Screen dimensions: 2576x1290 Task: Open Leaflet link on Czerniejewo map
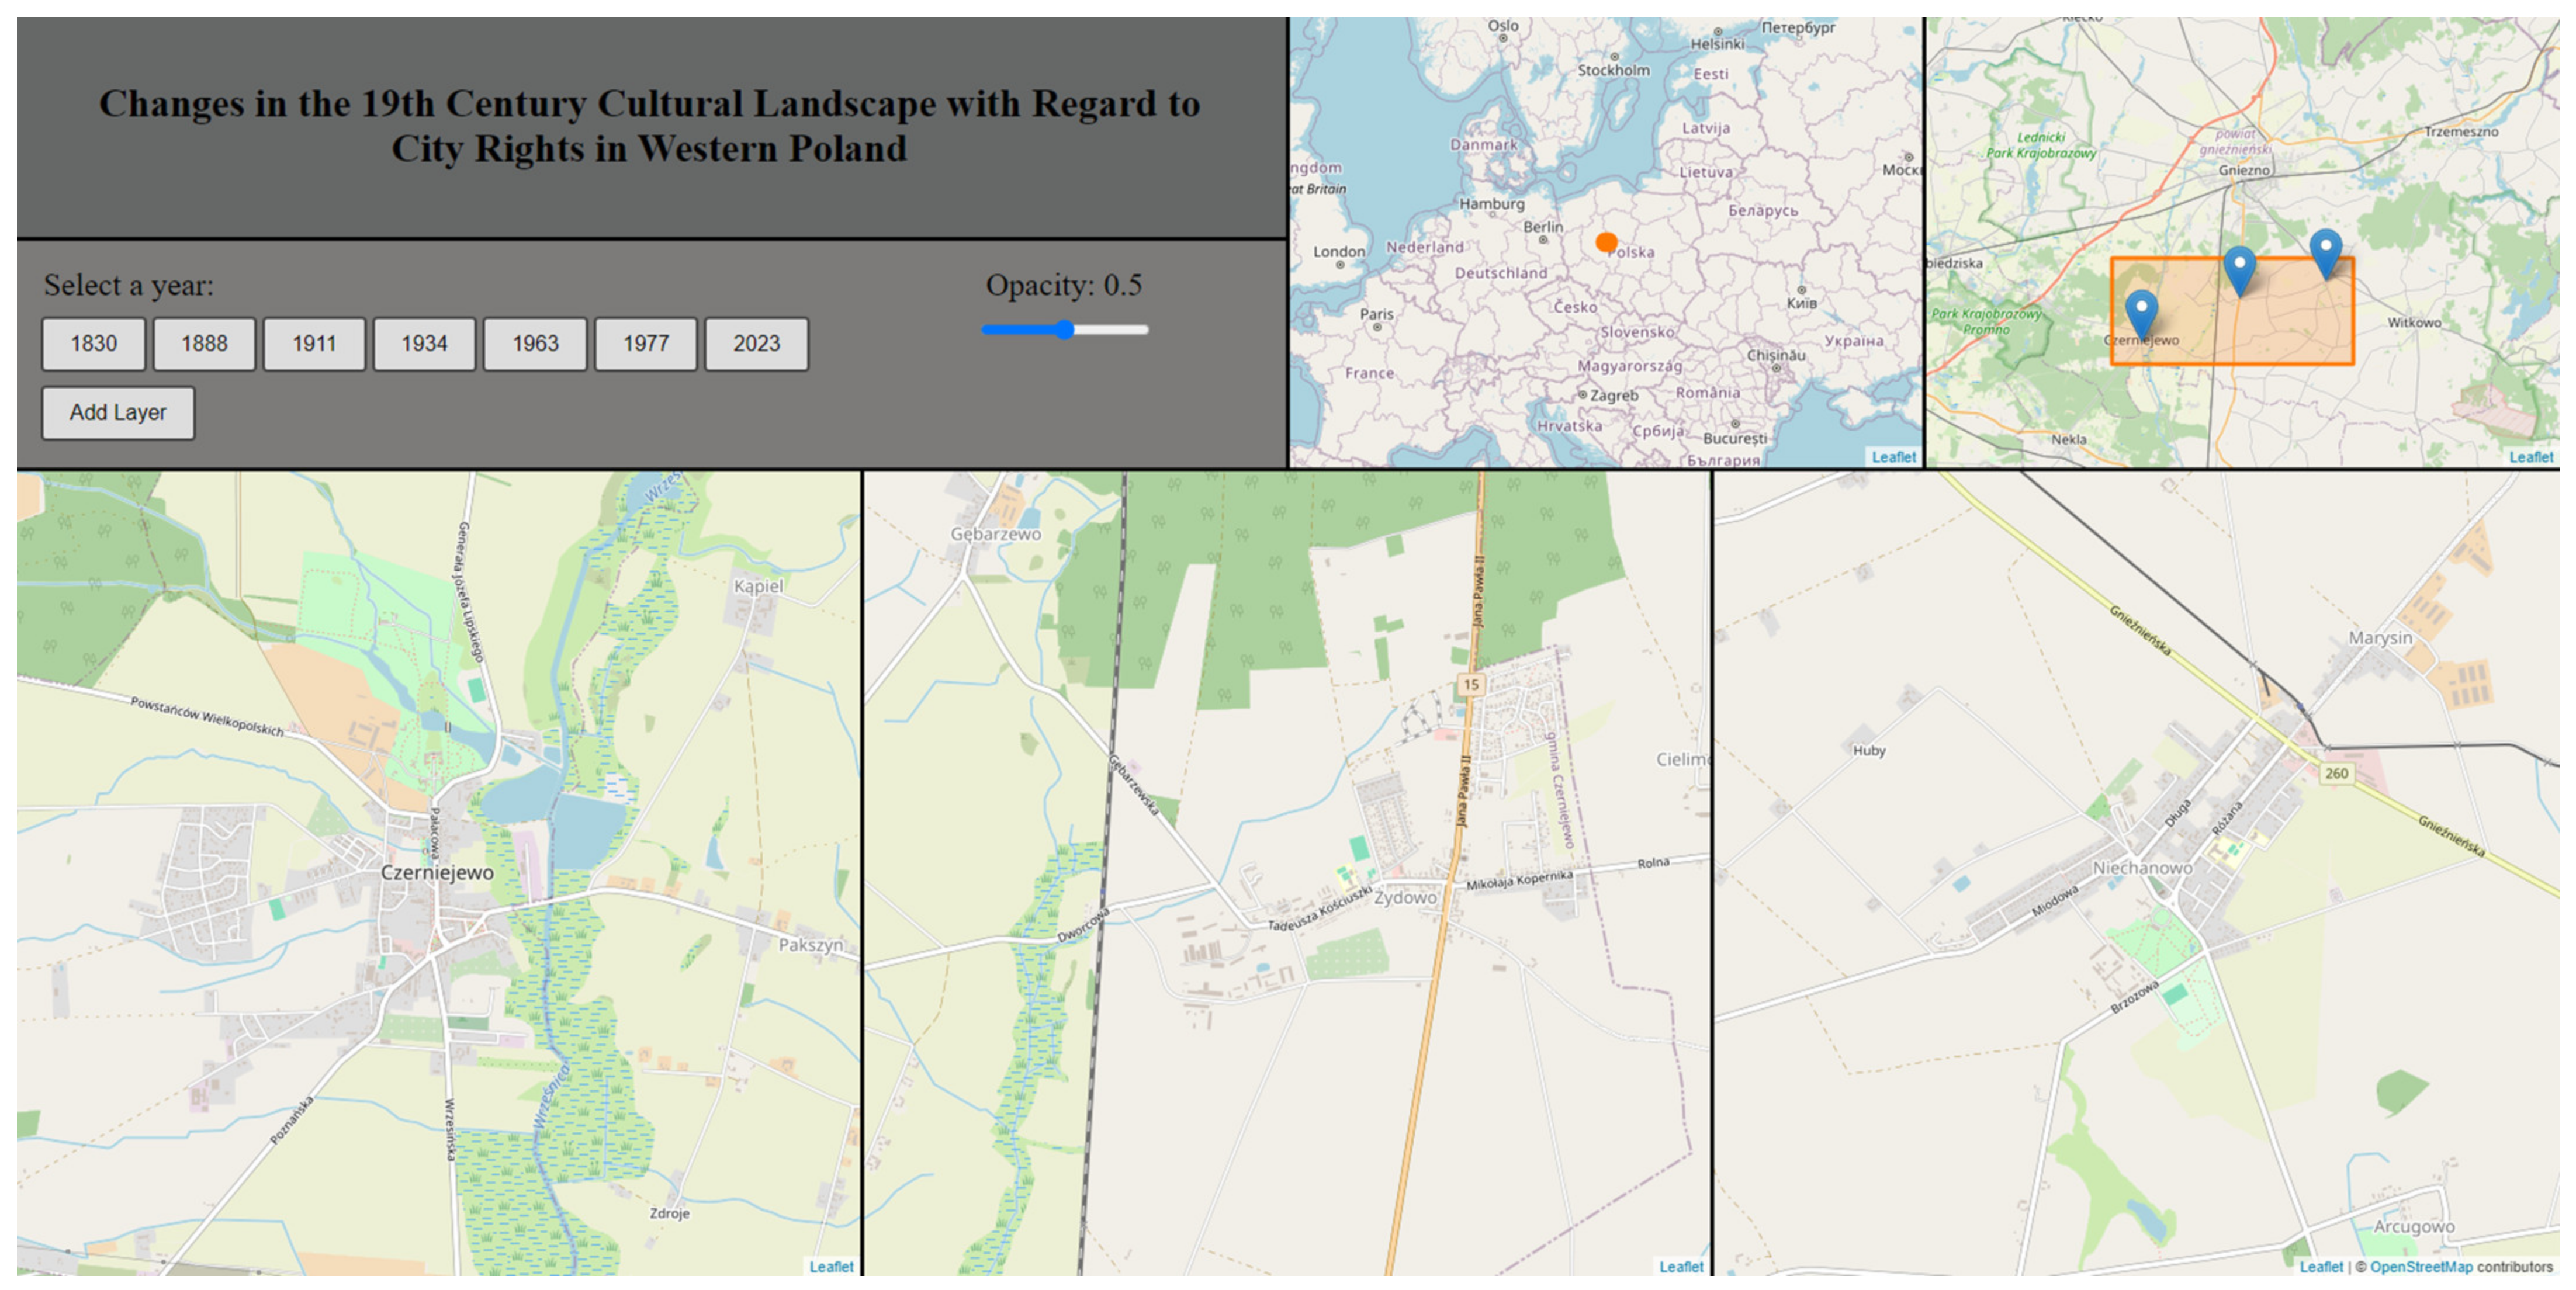click(x=831, y=1267)
